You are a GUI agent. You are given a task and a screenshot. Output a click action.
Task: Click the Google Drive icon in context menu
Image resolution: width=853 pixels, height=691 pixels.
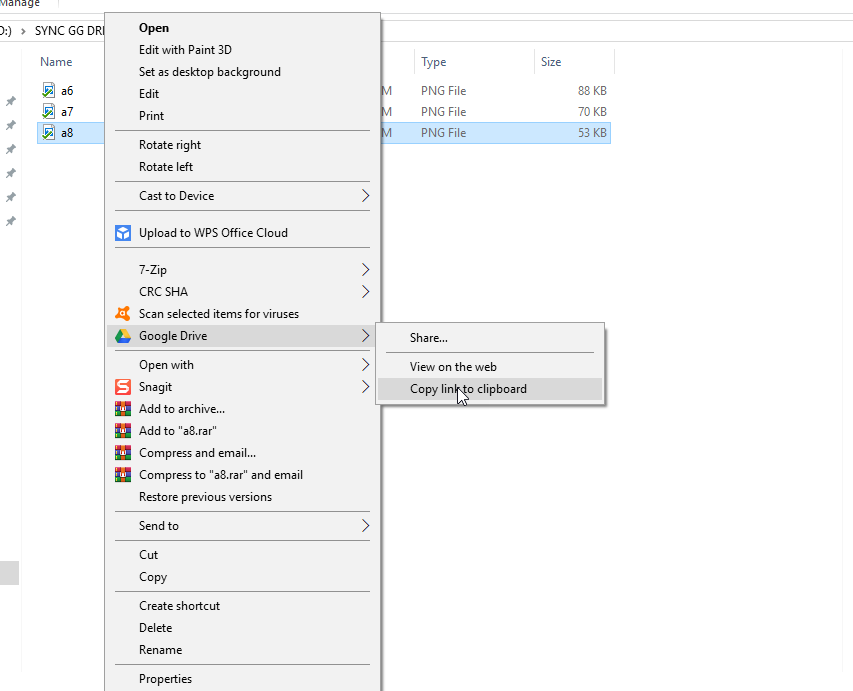click(123, 336)
